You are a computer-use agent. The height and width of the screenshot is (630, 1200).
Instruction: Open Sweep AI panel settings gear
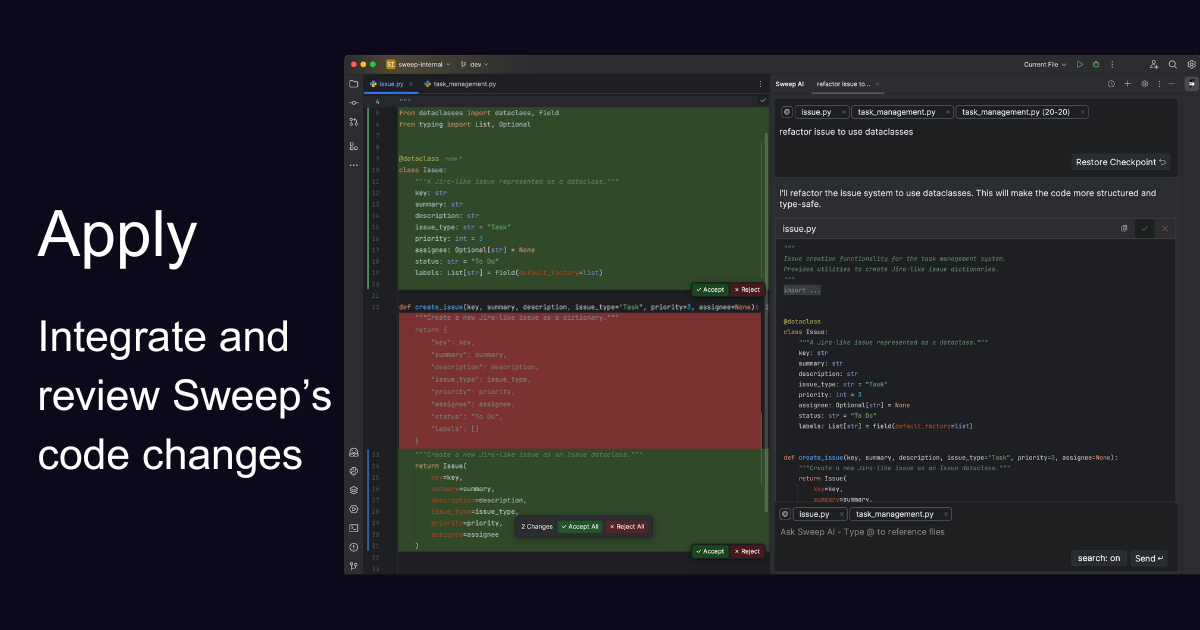click(x=1144, y=84)
